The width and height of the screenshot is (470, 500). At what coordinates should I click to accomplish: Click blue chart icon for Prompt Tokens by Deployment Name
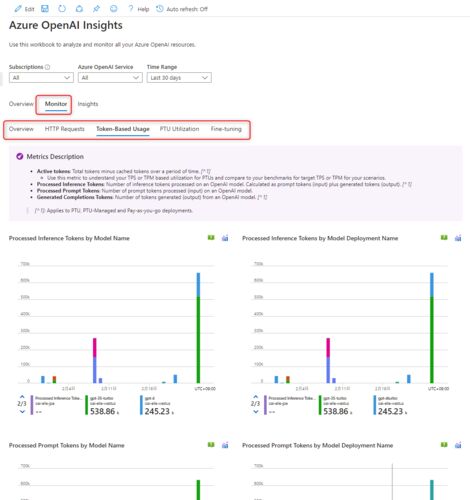pos(458,445)
